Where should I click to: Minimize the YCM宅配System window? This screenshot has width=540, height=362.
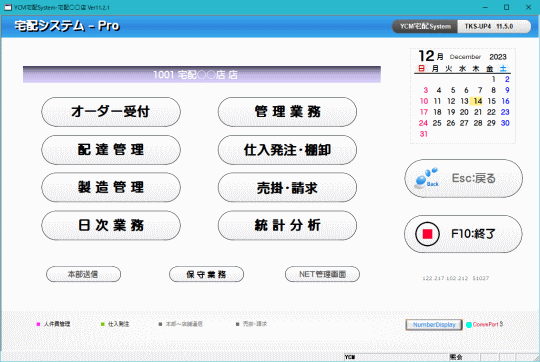[485, 7]
